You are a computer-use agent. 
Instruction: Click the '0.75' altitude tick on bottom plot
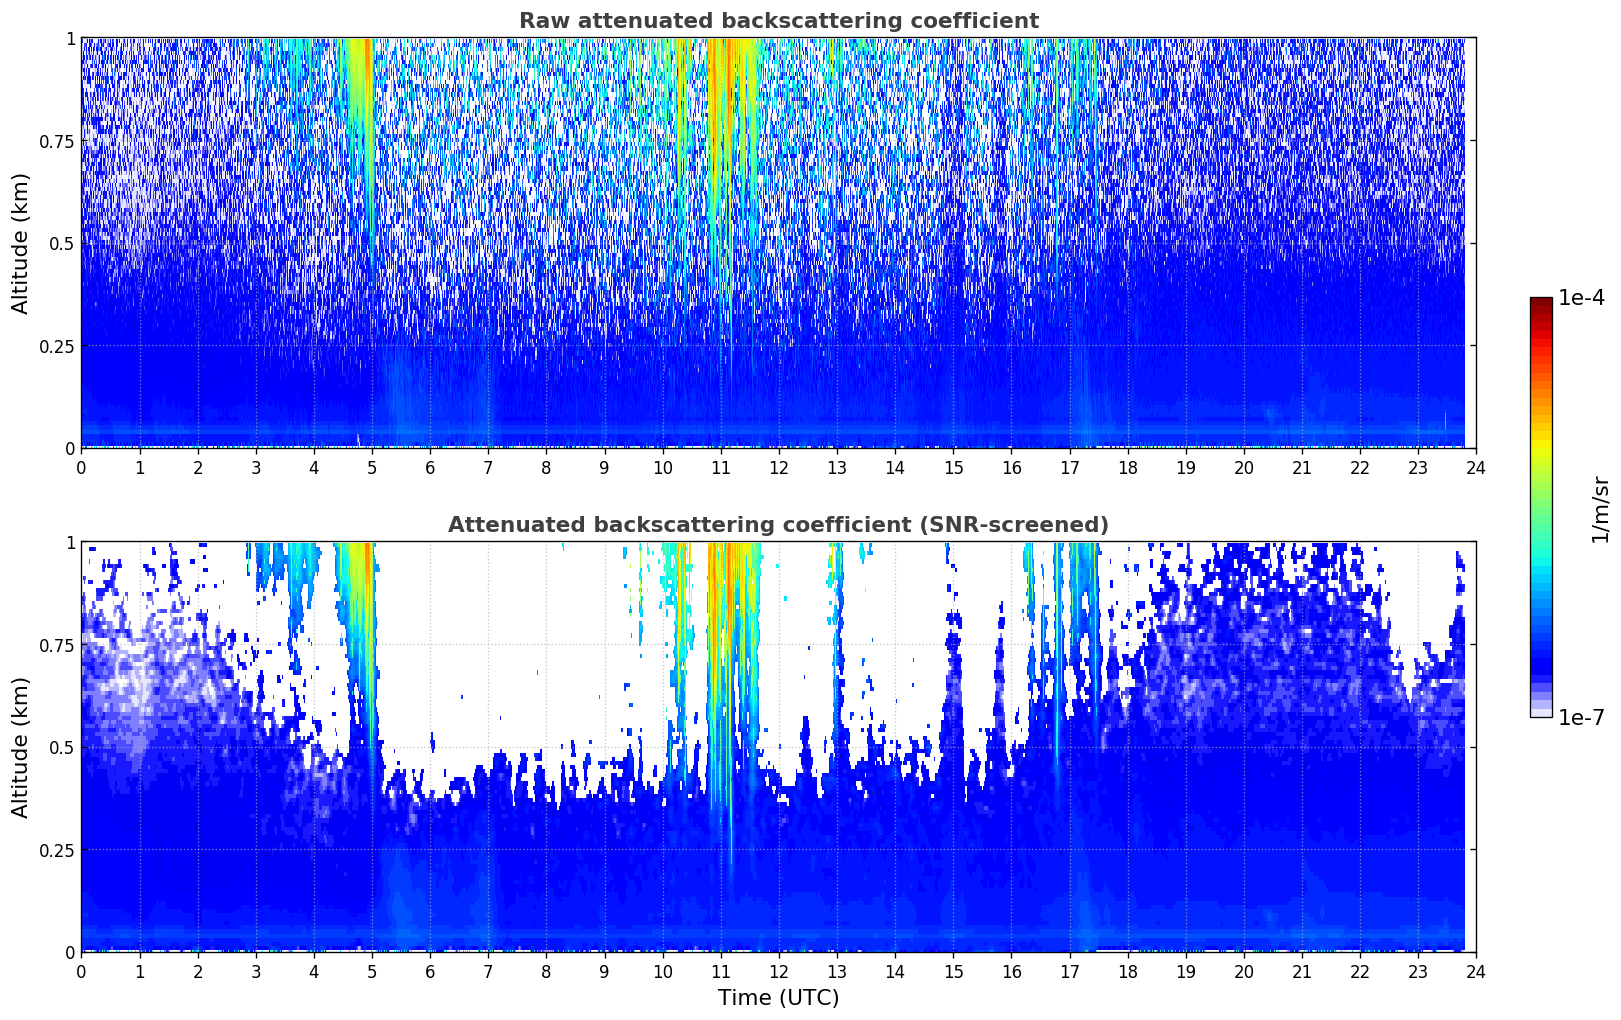(x=57, y=645)
